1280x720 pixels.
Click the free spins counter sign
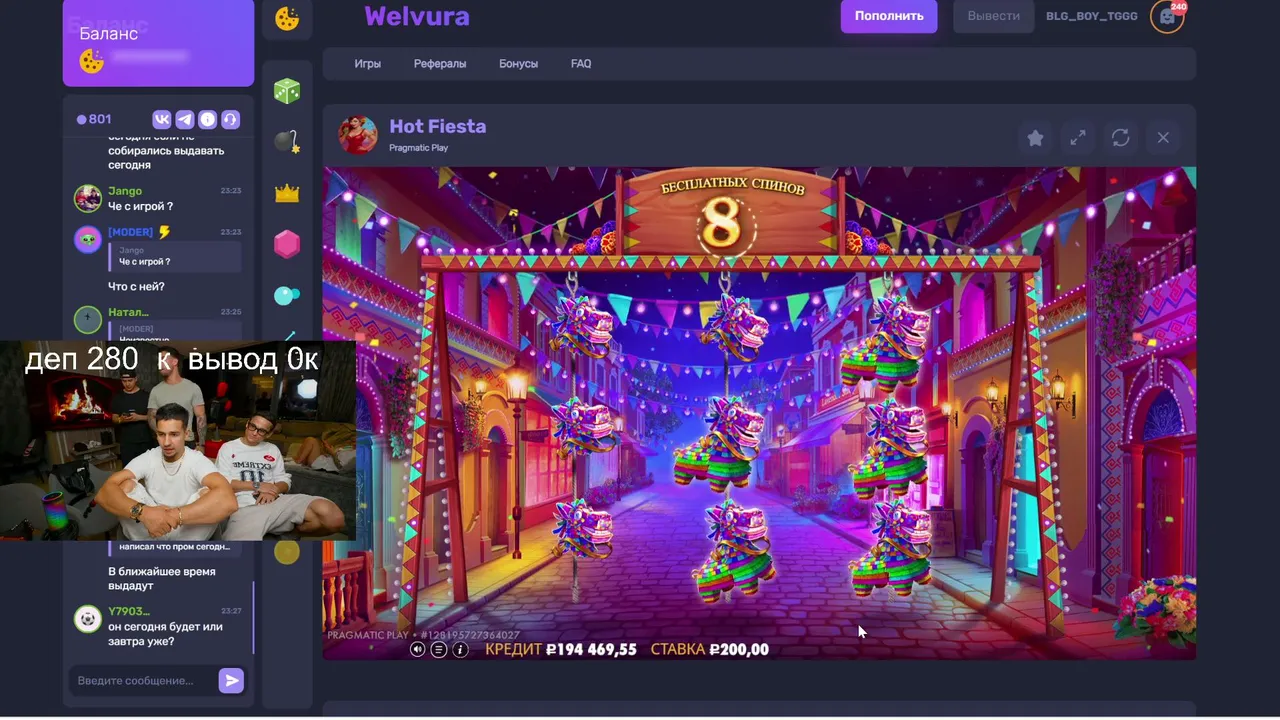click(733, 215)
